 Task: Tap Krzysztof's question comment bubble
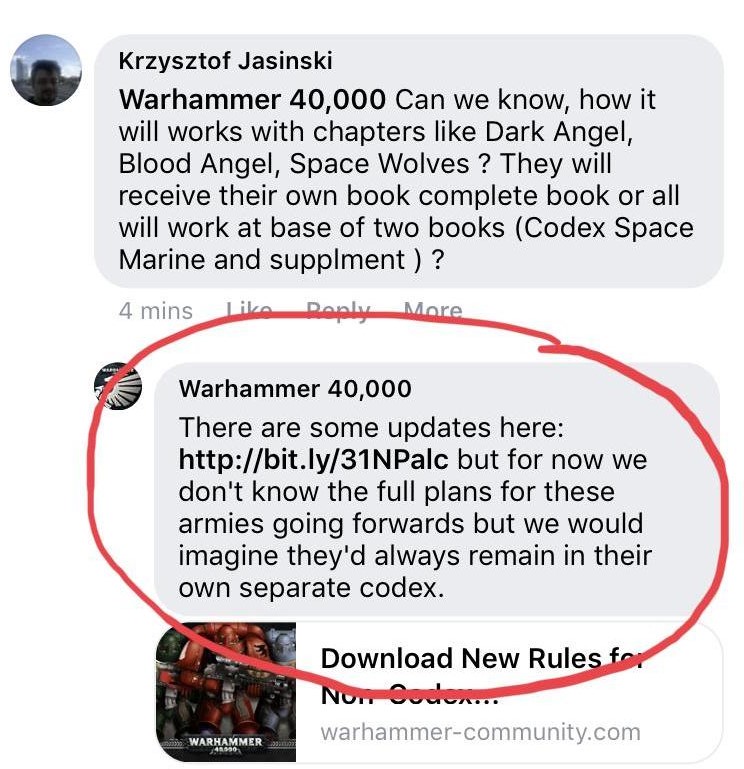[409, 161]
